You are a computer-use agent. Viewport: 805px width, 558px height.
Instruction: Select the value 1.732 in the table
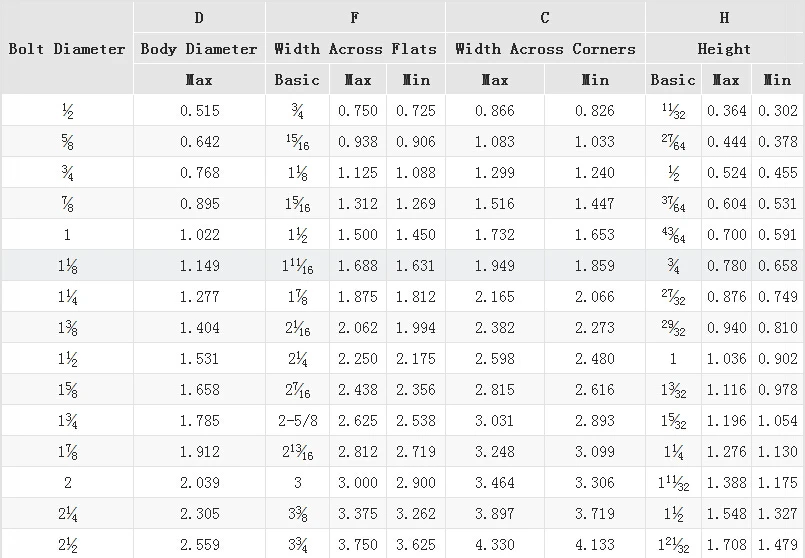[495, 235]
